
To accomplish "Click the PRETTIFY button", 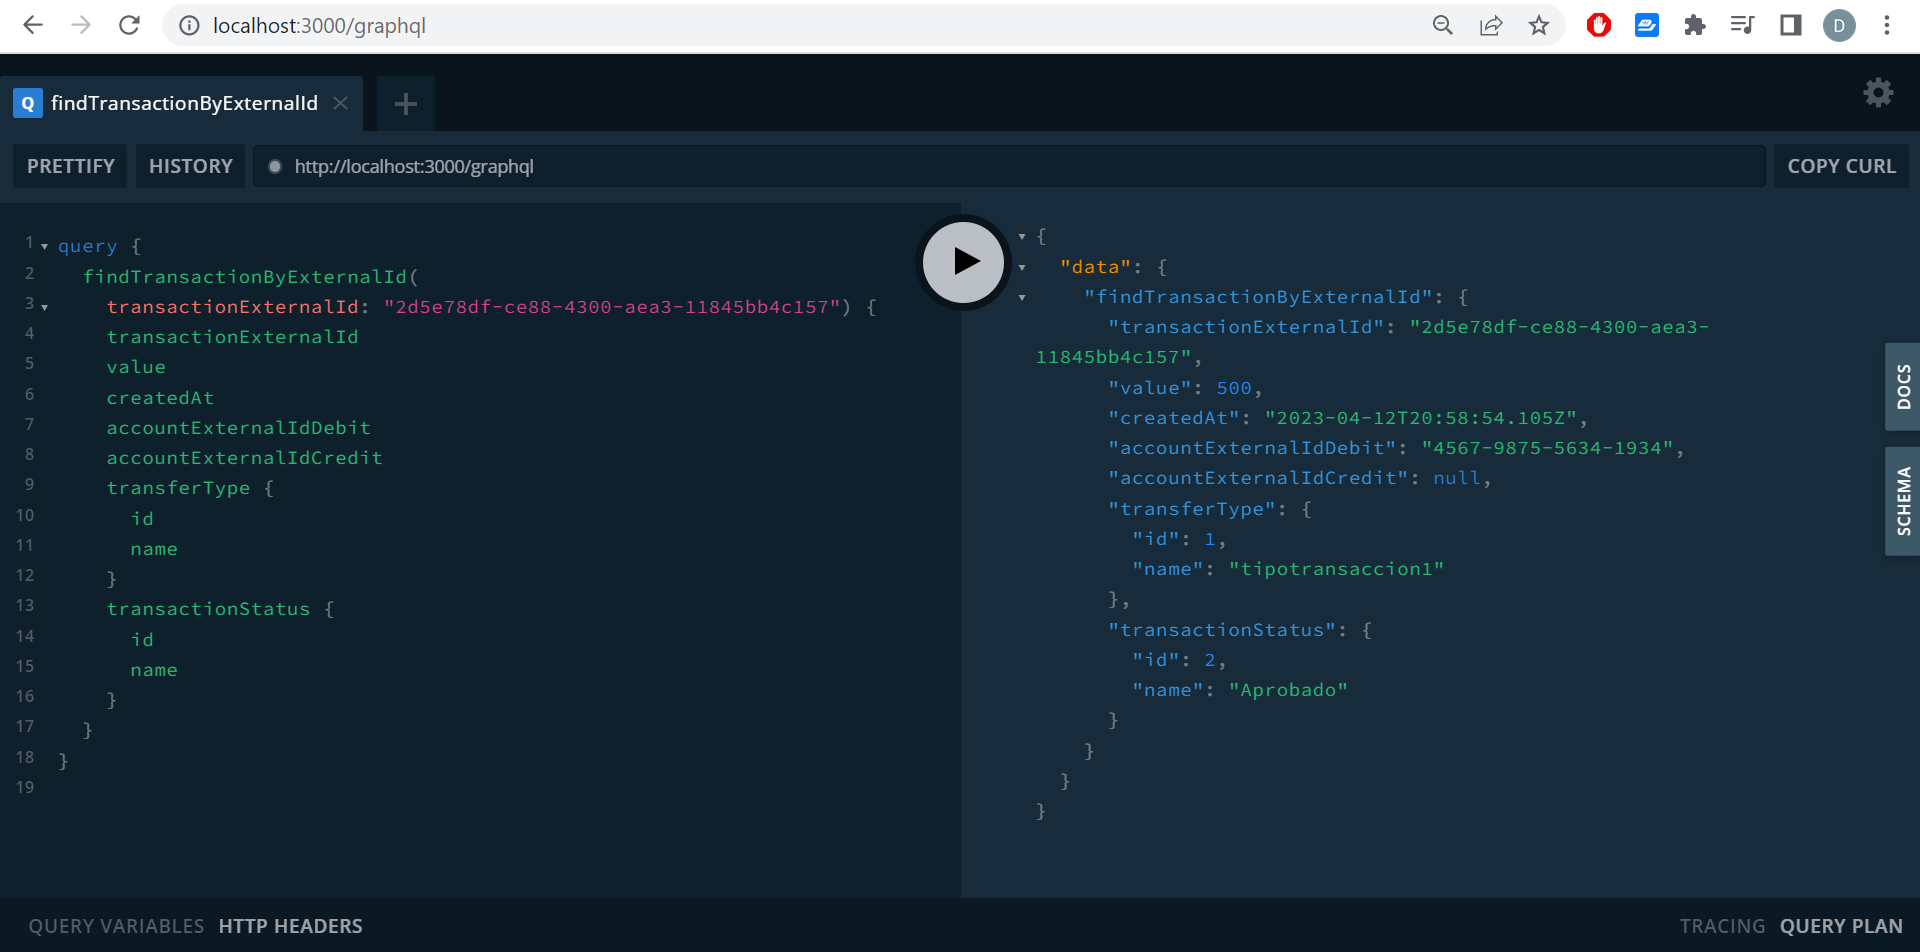I will (69, 165).
